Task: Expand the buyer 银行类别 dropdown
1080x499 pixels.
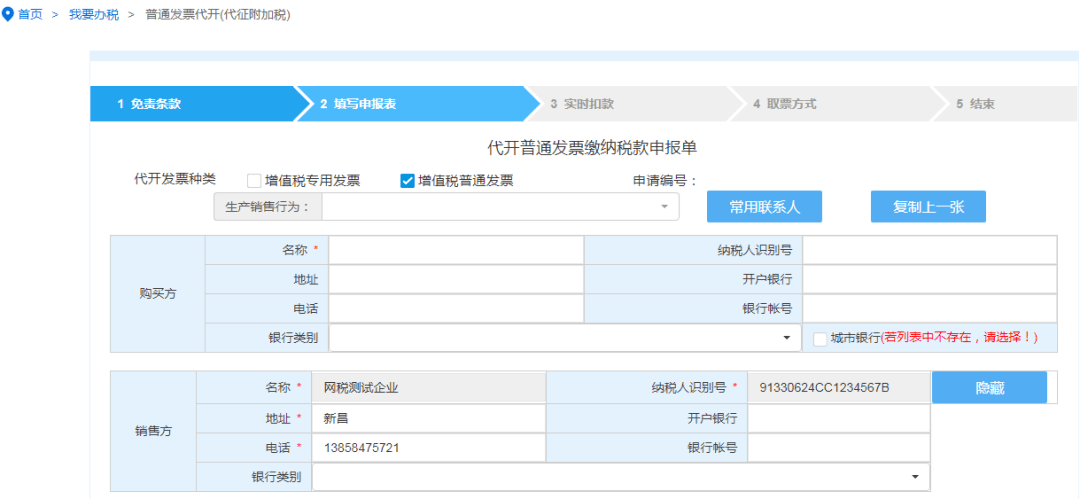Action: point(565,338)
